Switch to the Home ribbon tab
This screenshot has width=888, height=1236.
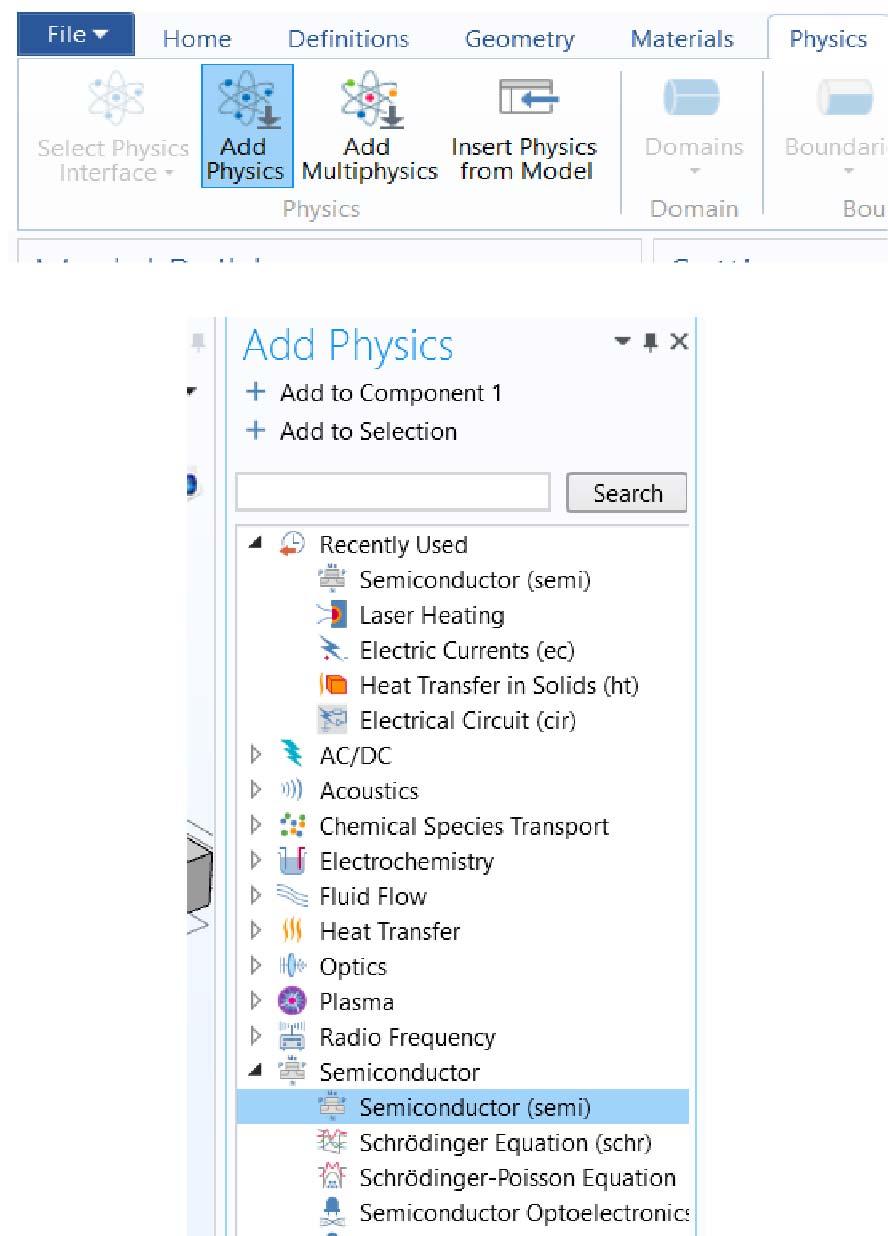pos(197,39)
